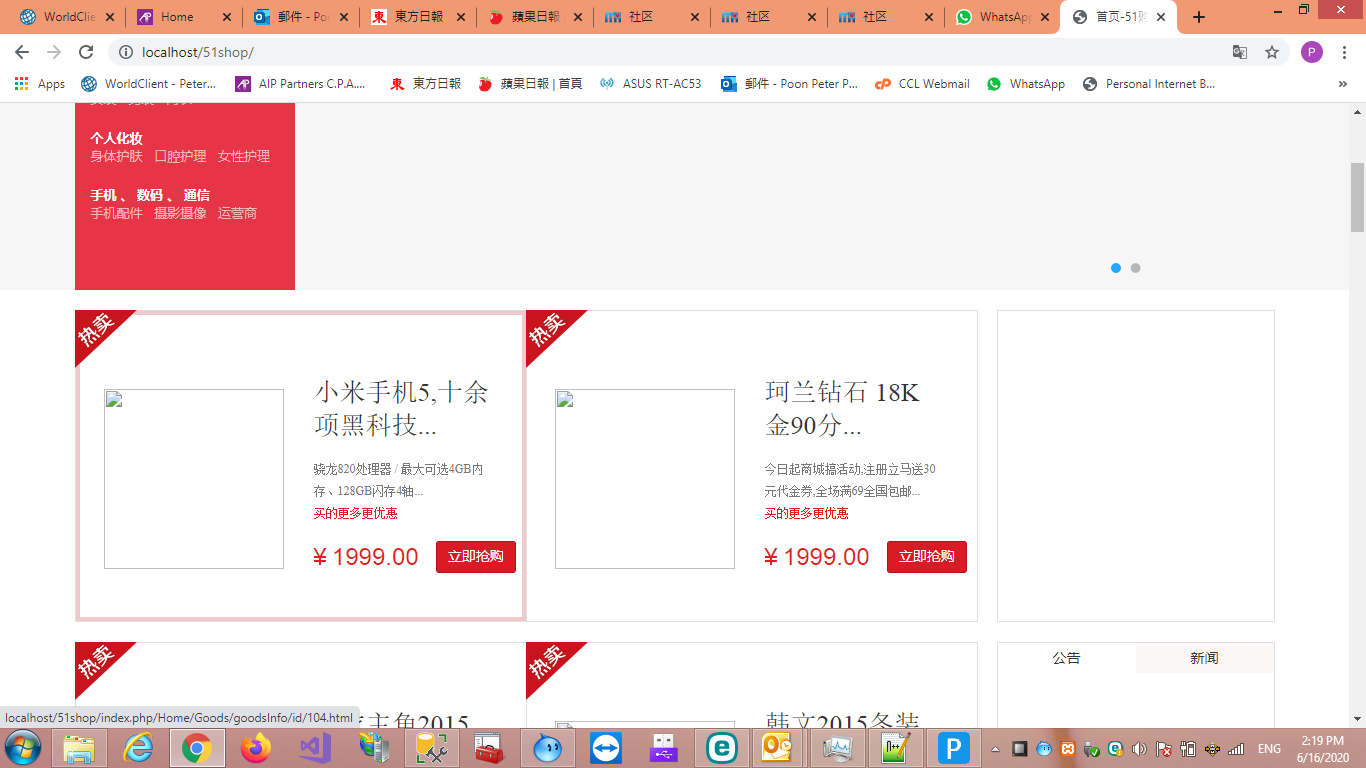Viewport: 1366px width, 768px height.
Task: Open the 口腔护理 category link
Action: pos(180,156)
